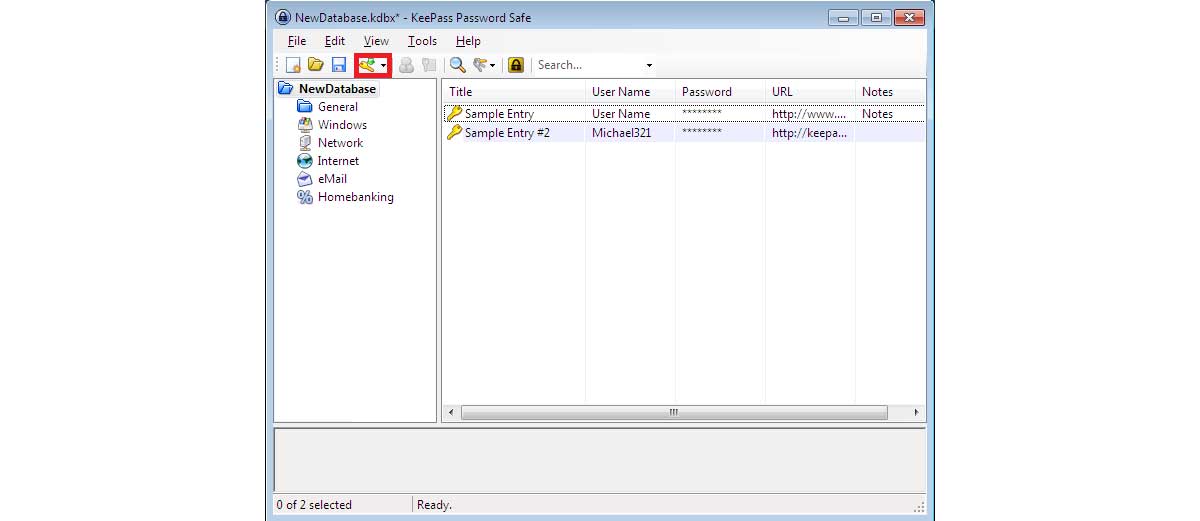This screenshot has width=1200, height=521.
Task: Open the Edit menu
Action: [335, 41]
